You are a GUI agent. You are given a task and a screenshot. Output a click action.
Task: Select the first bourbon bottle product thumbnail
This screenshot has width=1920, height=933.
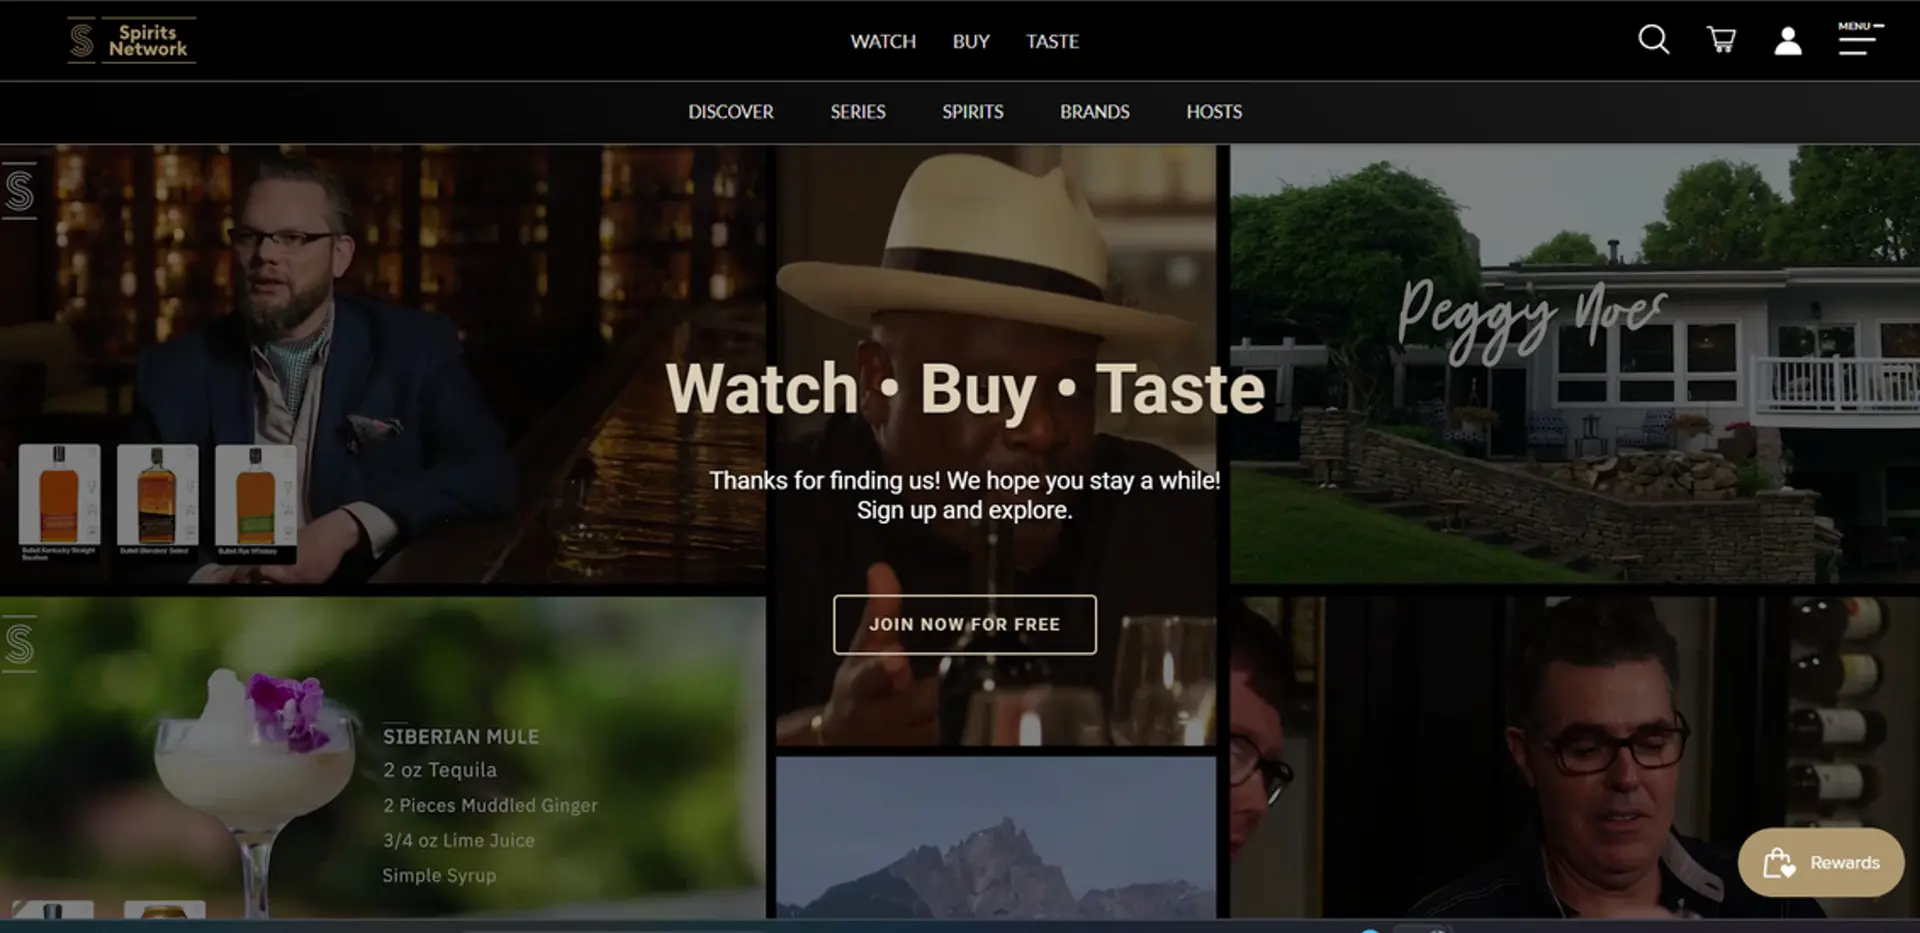59,502
